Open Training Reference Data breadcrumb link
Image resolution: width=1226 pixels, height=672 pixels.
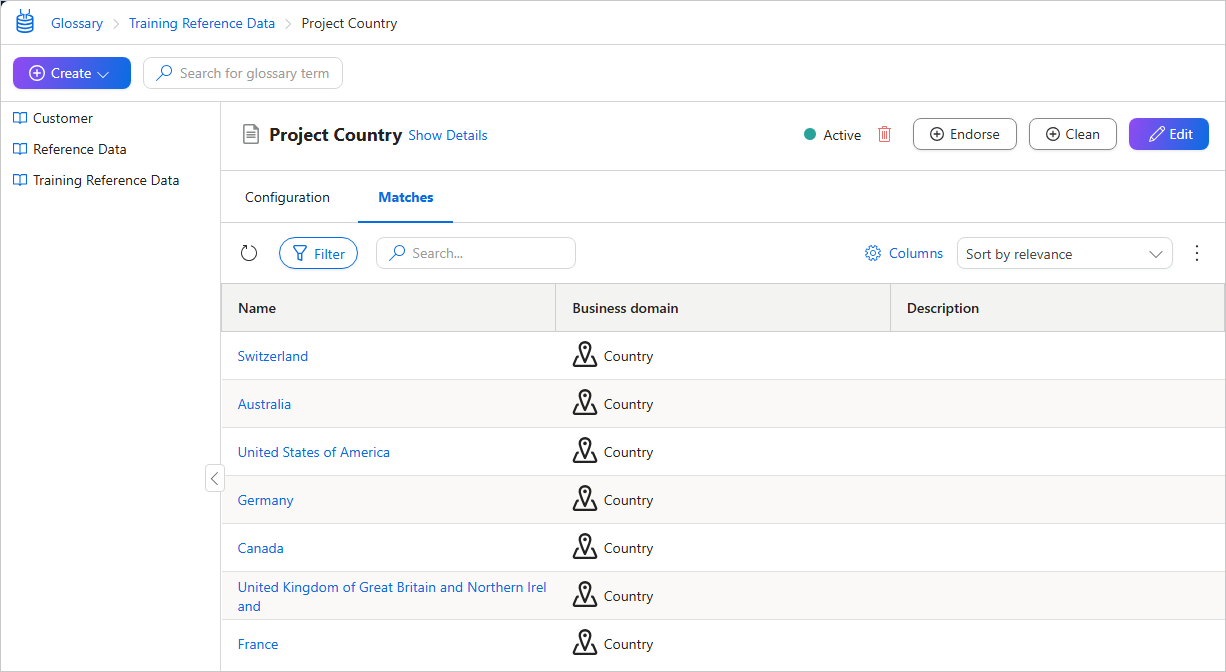coord(202,23)
